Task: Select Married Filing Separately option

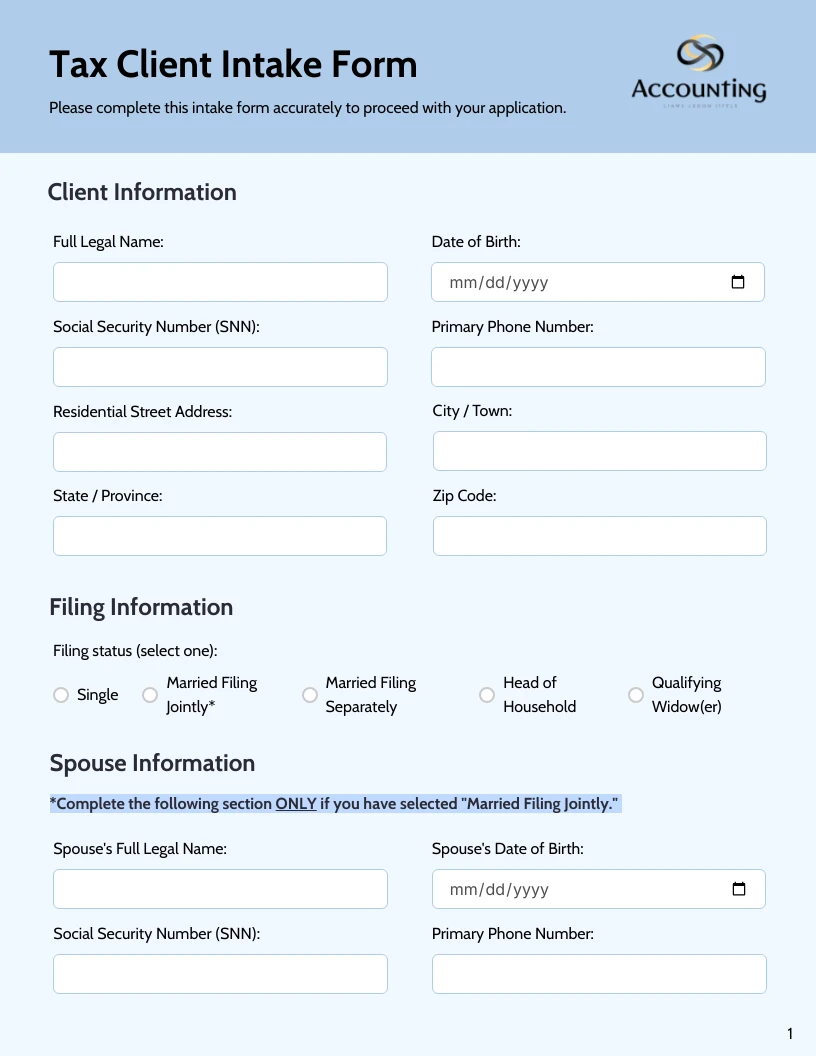Action: click(x=310, y=694)
